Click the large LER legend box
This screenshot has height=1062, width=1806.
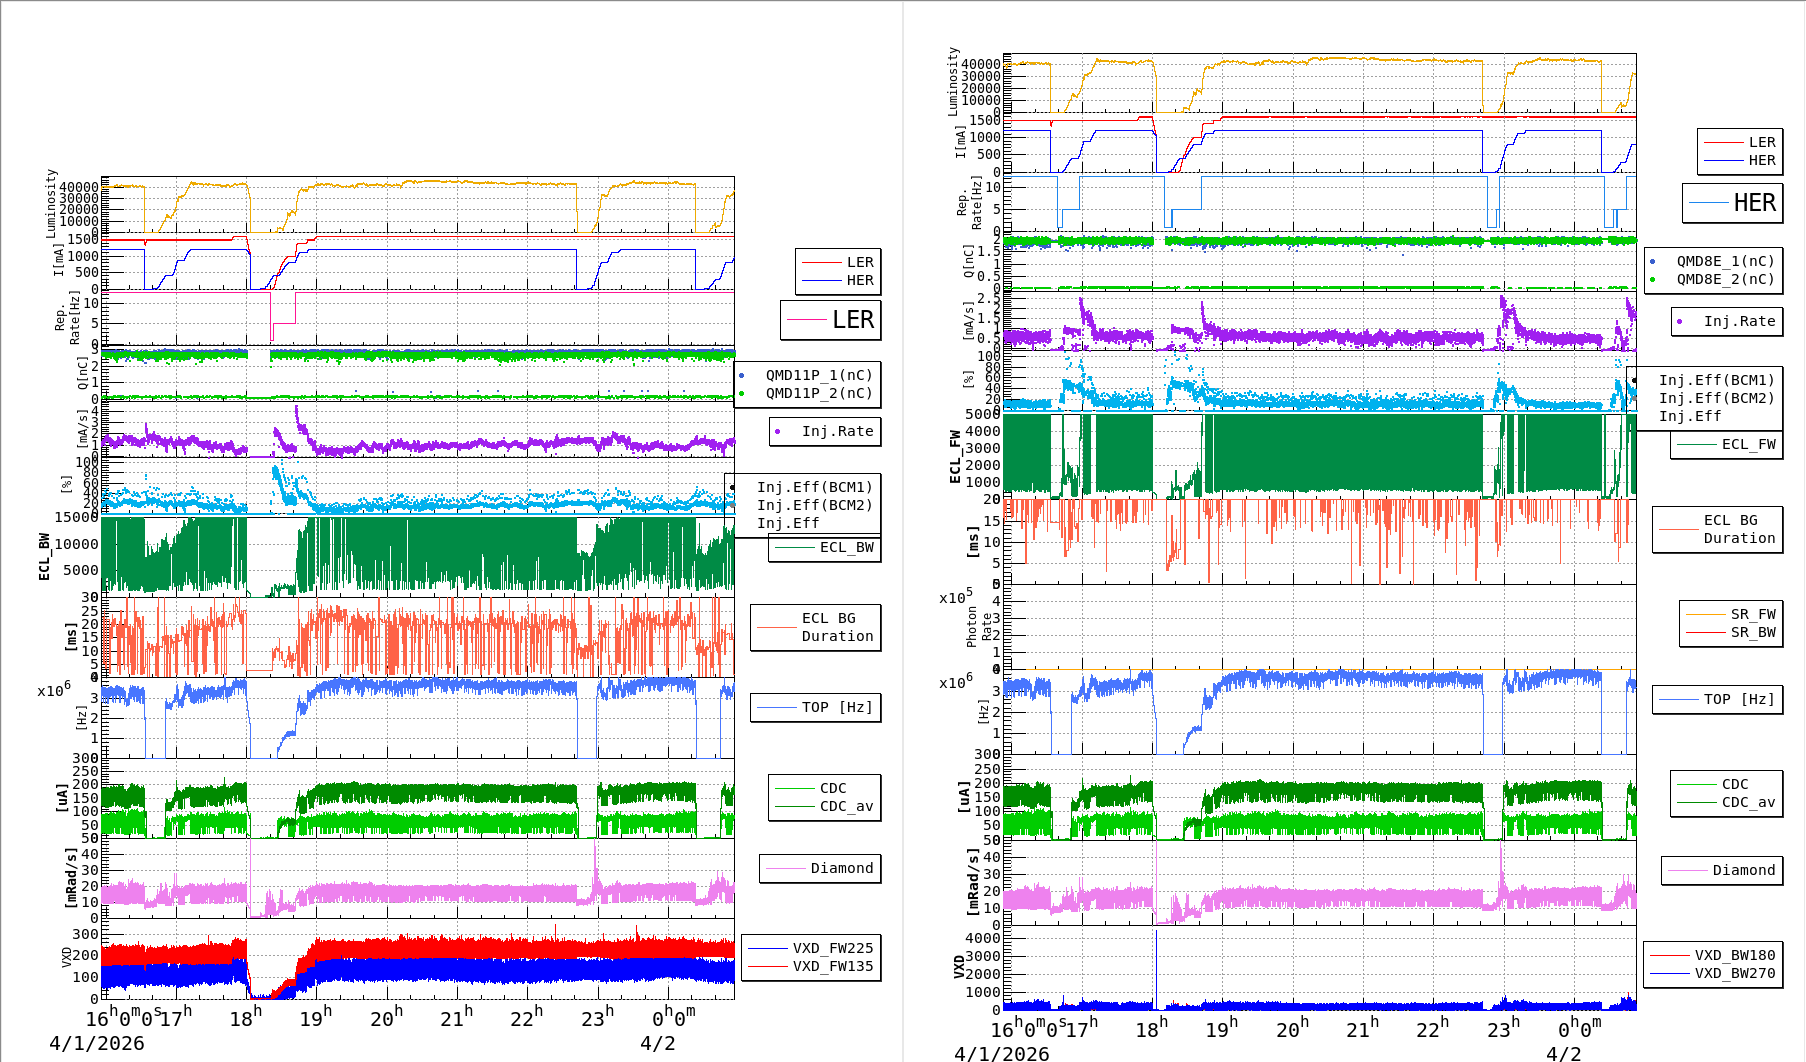point(830,320)
